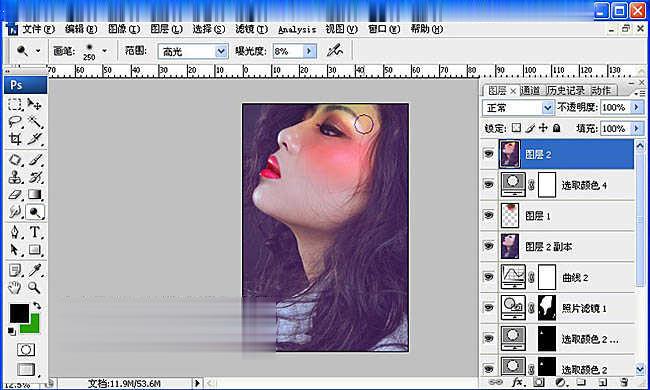Select the Rectangle shape tool
This screenshot has width=650, height=390.
coord(34,250)
